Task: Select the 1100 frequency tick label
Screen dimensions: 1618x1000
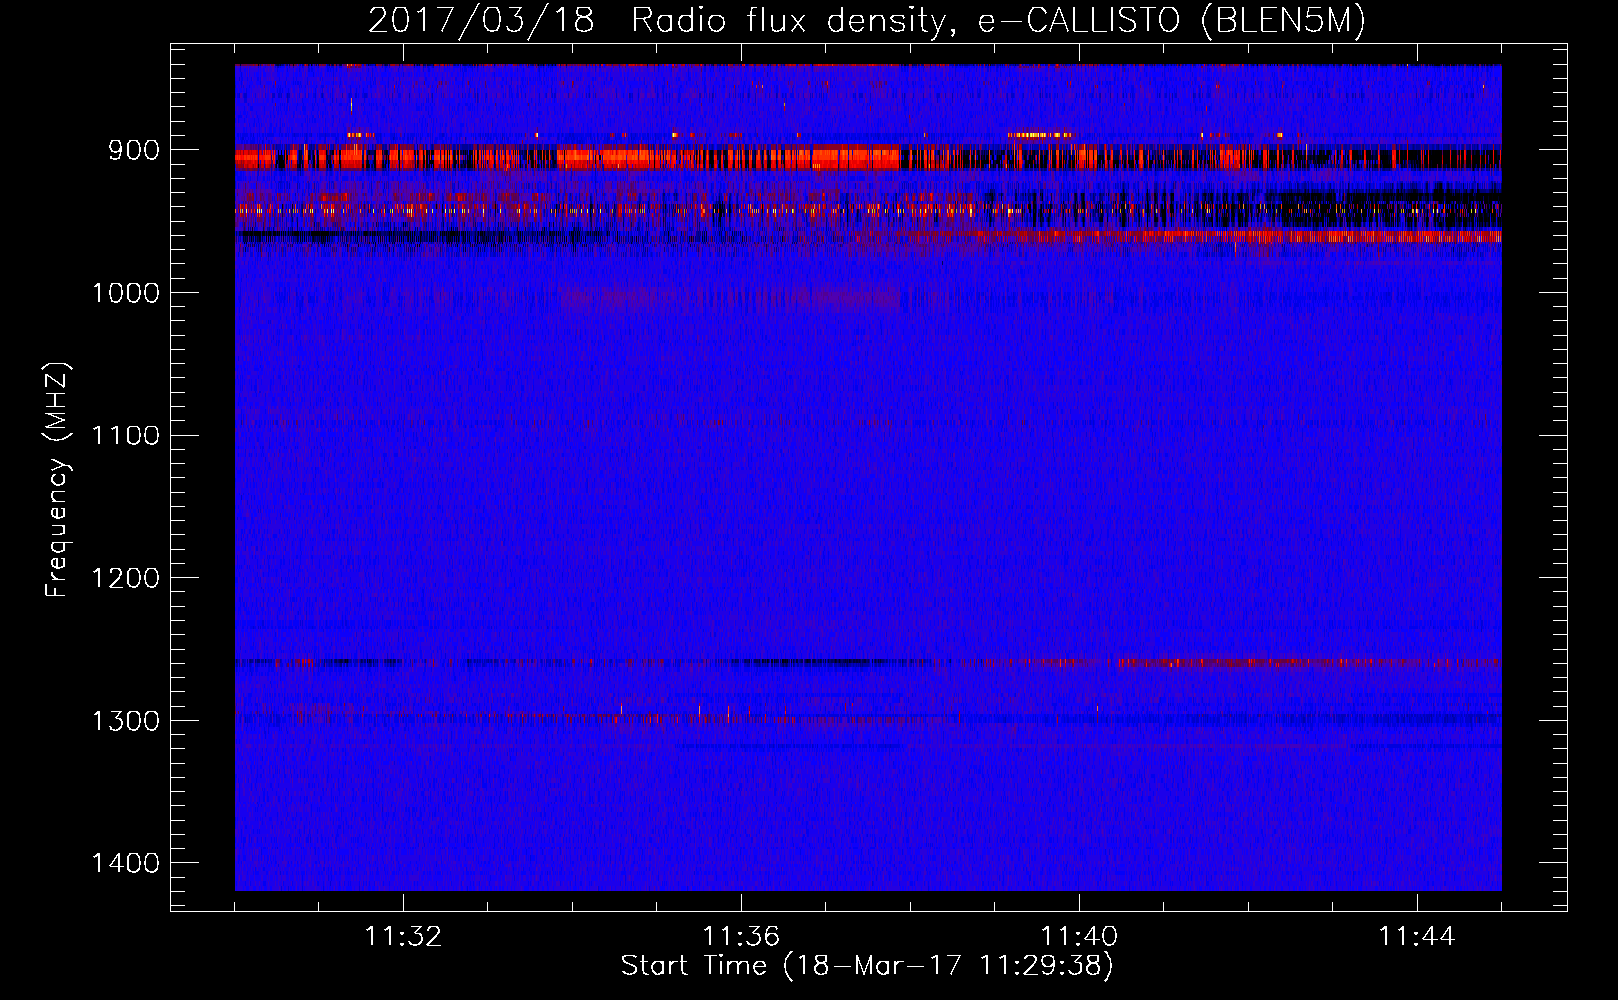Action: point(125,436)
